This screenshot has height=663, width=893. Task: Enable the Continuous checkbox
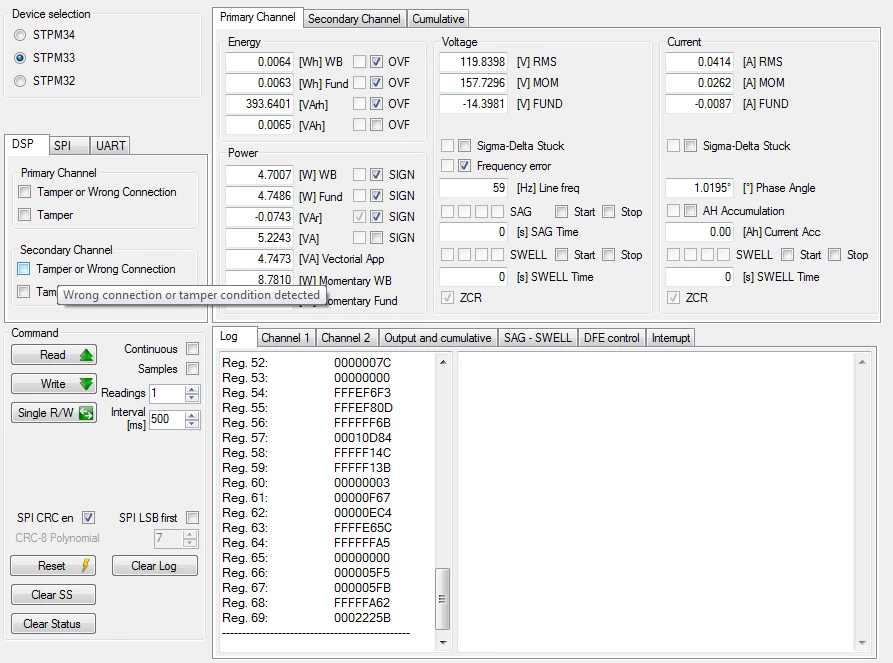[x=192, y=349]
